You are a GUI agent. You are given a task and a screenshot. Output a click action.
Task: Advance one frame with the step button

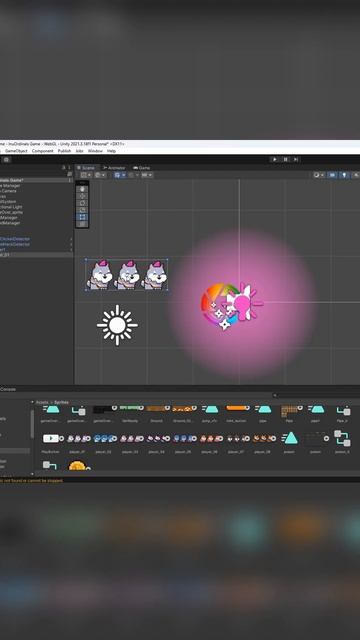click(x=296, y=159)
